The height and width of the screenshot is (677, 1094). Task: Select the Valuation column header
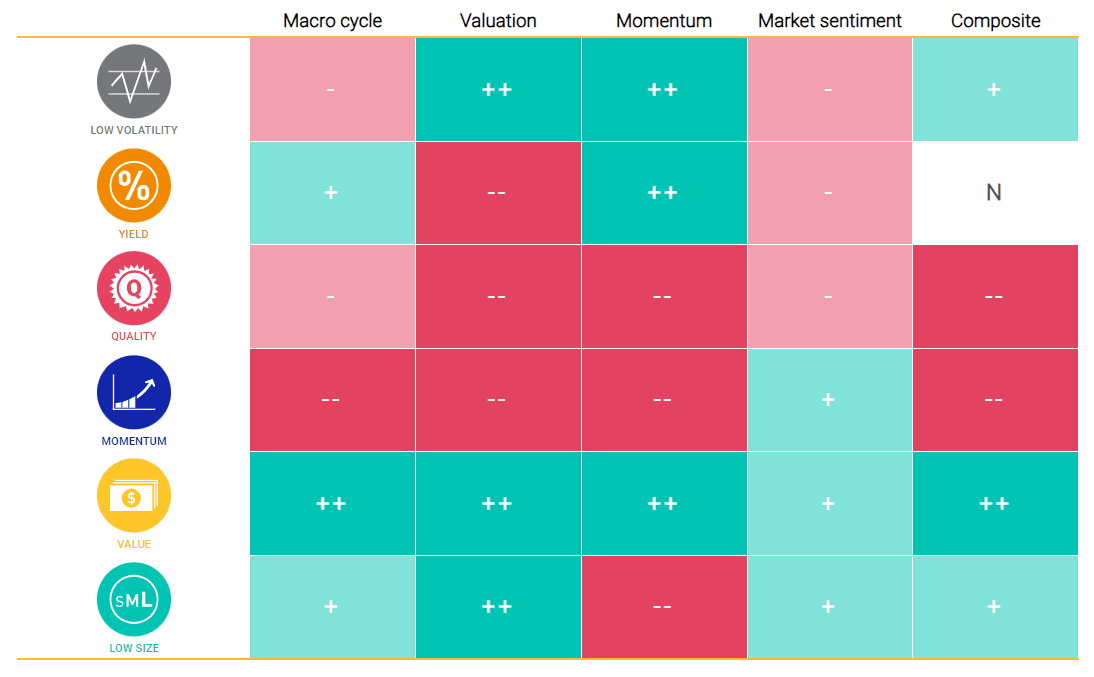point(498,21)
